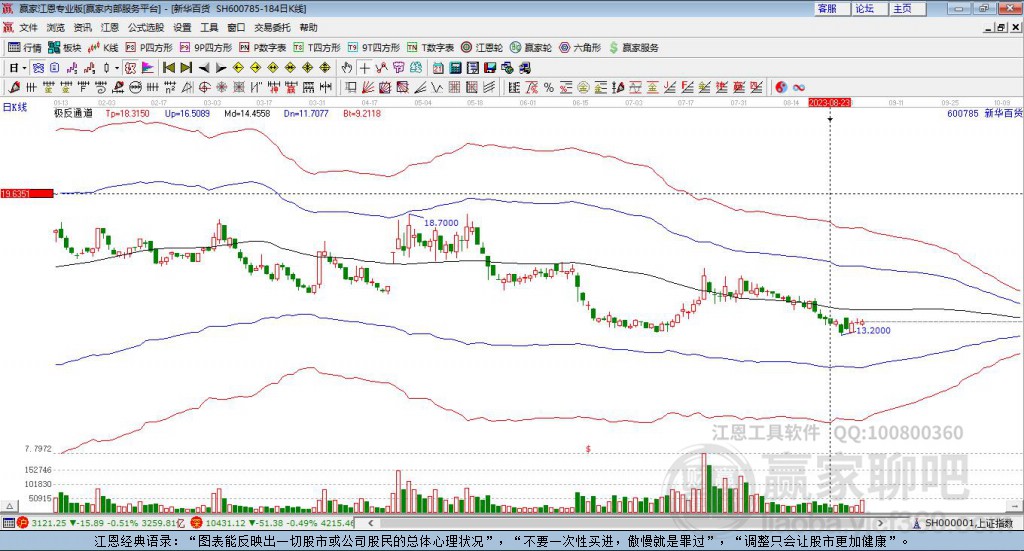Open the 9P四方形 tool
This screenshot has height=551, width=1024.
206,48
